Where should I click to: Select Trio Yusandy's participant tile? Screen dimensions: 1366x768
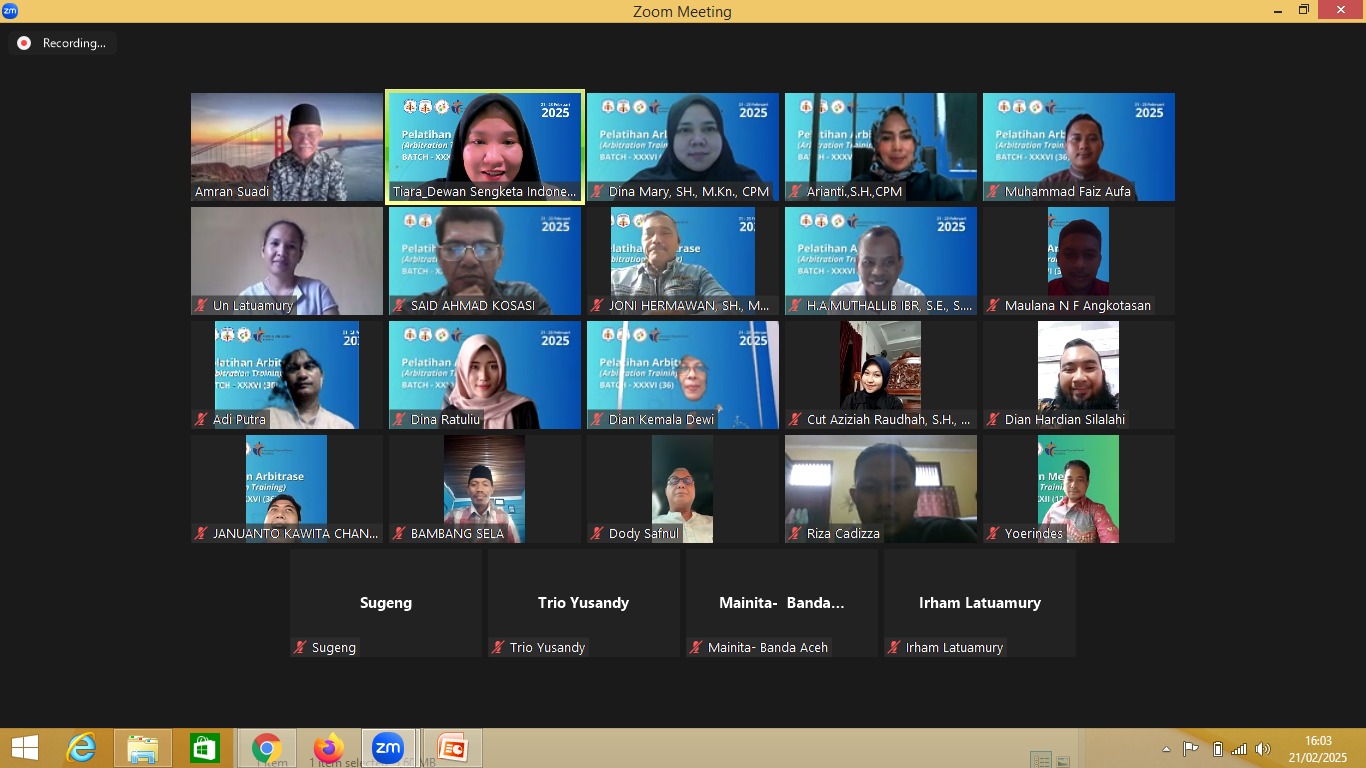583,603
